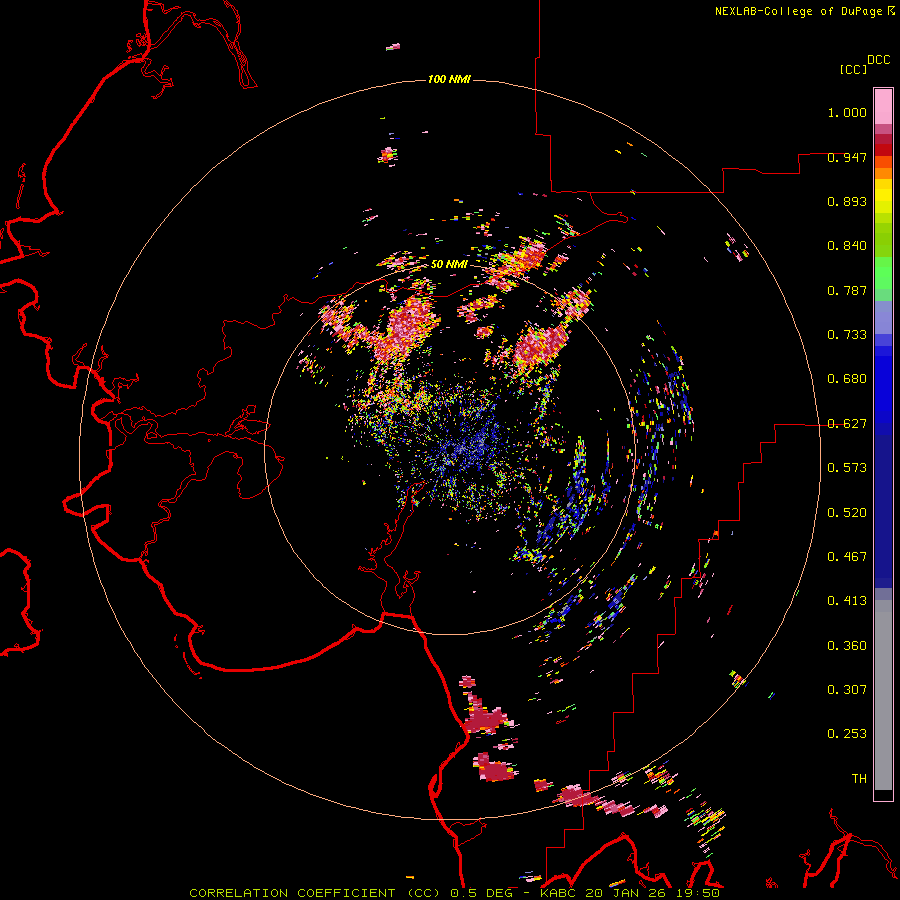Click the 0.360 scale value
This screenshot has width=900, height=900.
(x=847, y=646)
